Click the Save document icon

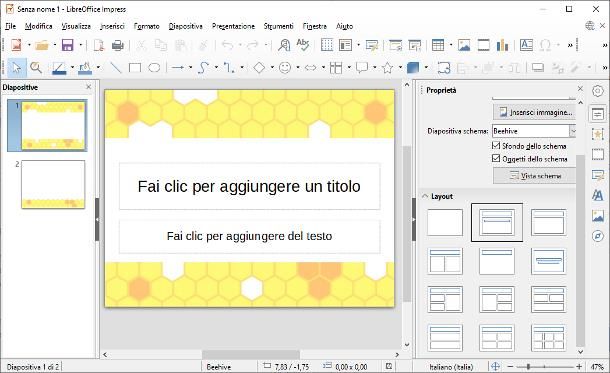68,45
